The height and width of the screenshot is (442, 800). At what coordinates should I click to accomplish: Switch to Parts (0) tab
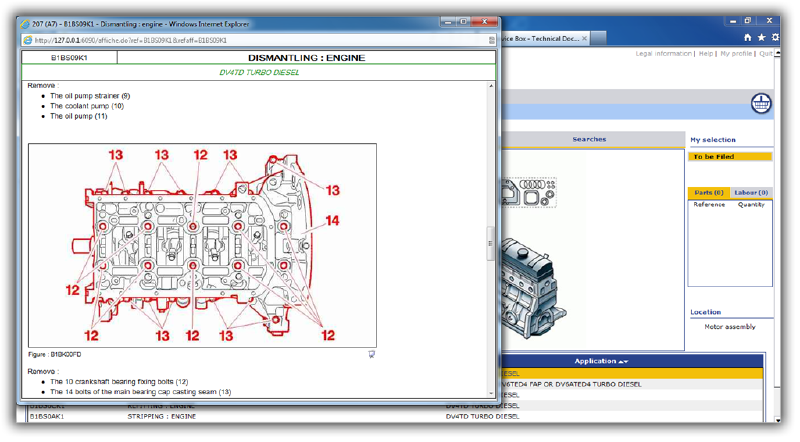[x=709, y=192]
